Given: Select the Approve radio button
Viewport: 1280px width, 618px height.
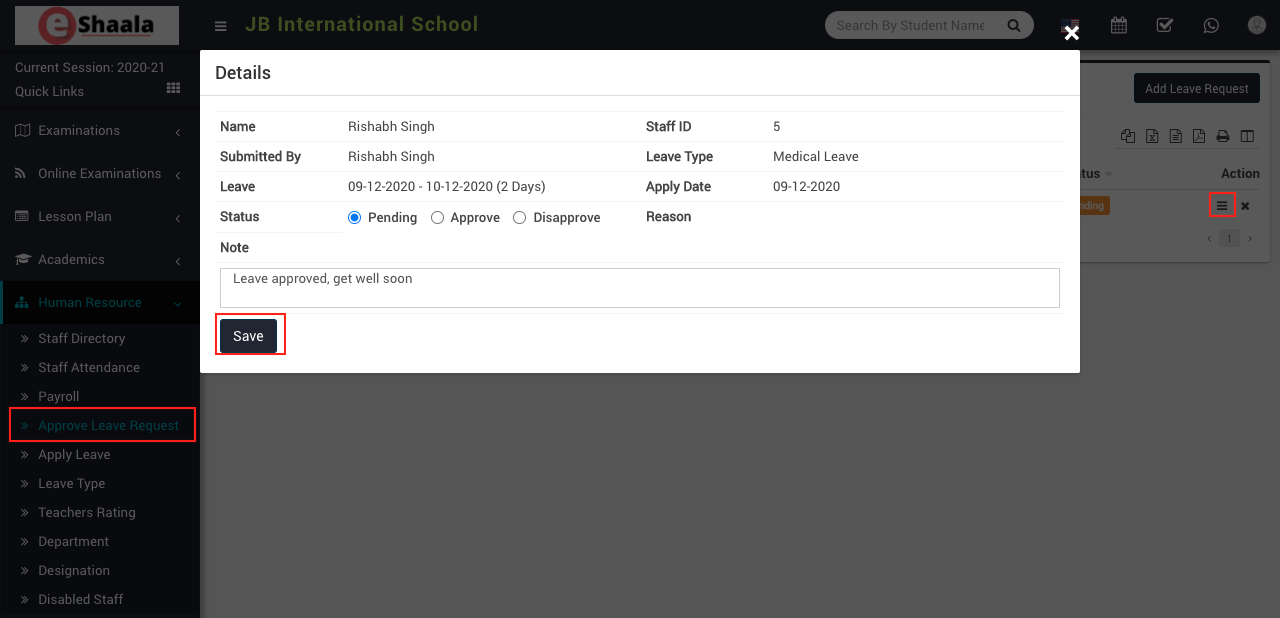Looking at the screenshot, I should click(437, 218).
